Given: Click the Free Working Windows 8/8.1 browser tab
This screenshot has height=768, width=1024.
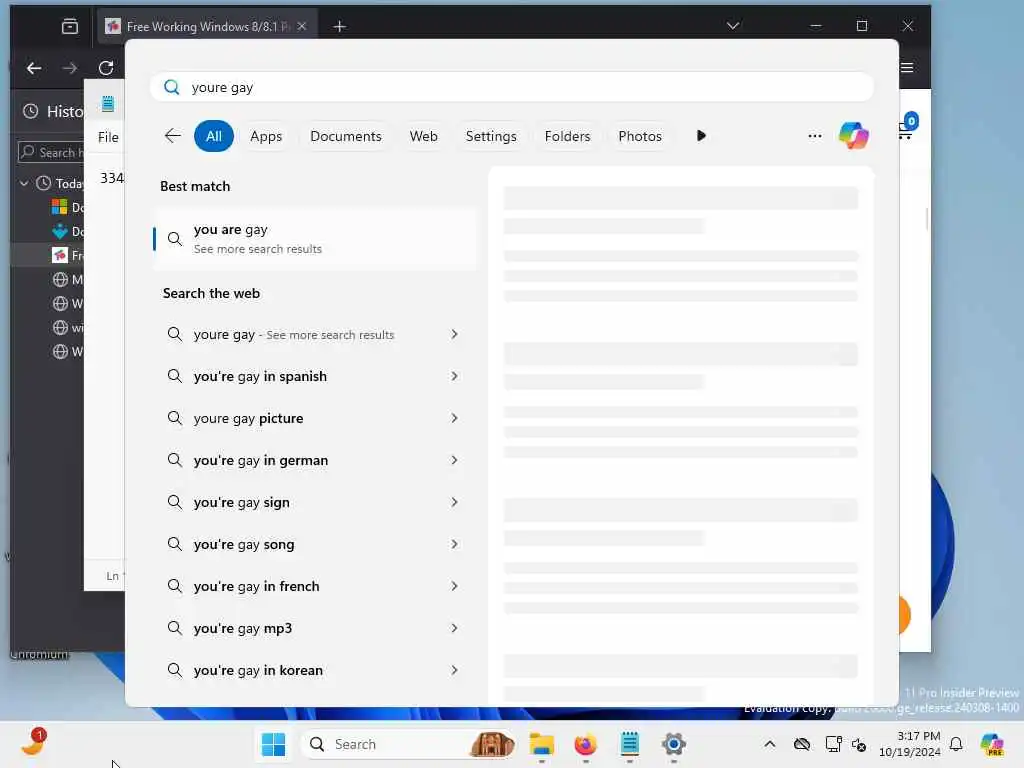Looking at the screenshot, I should tap(208, 26).
